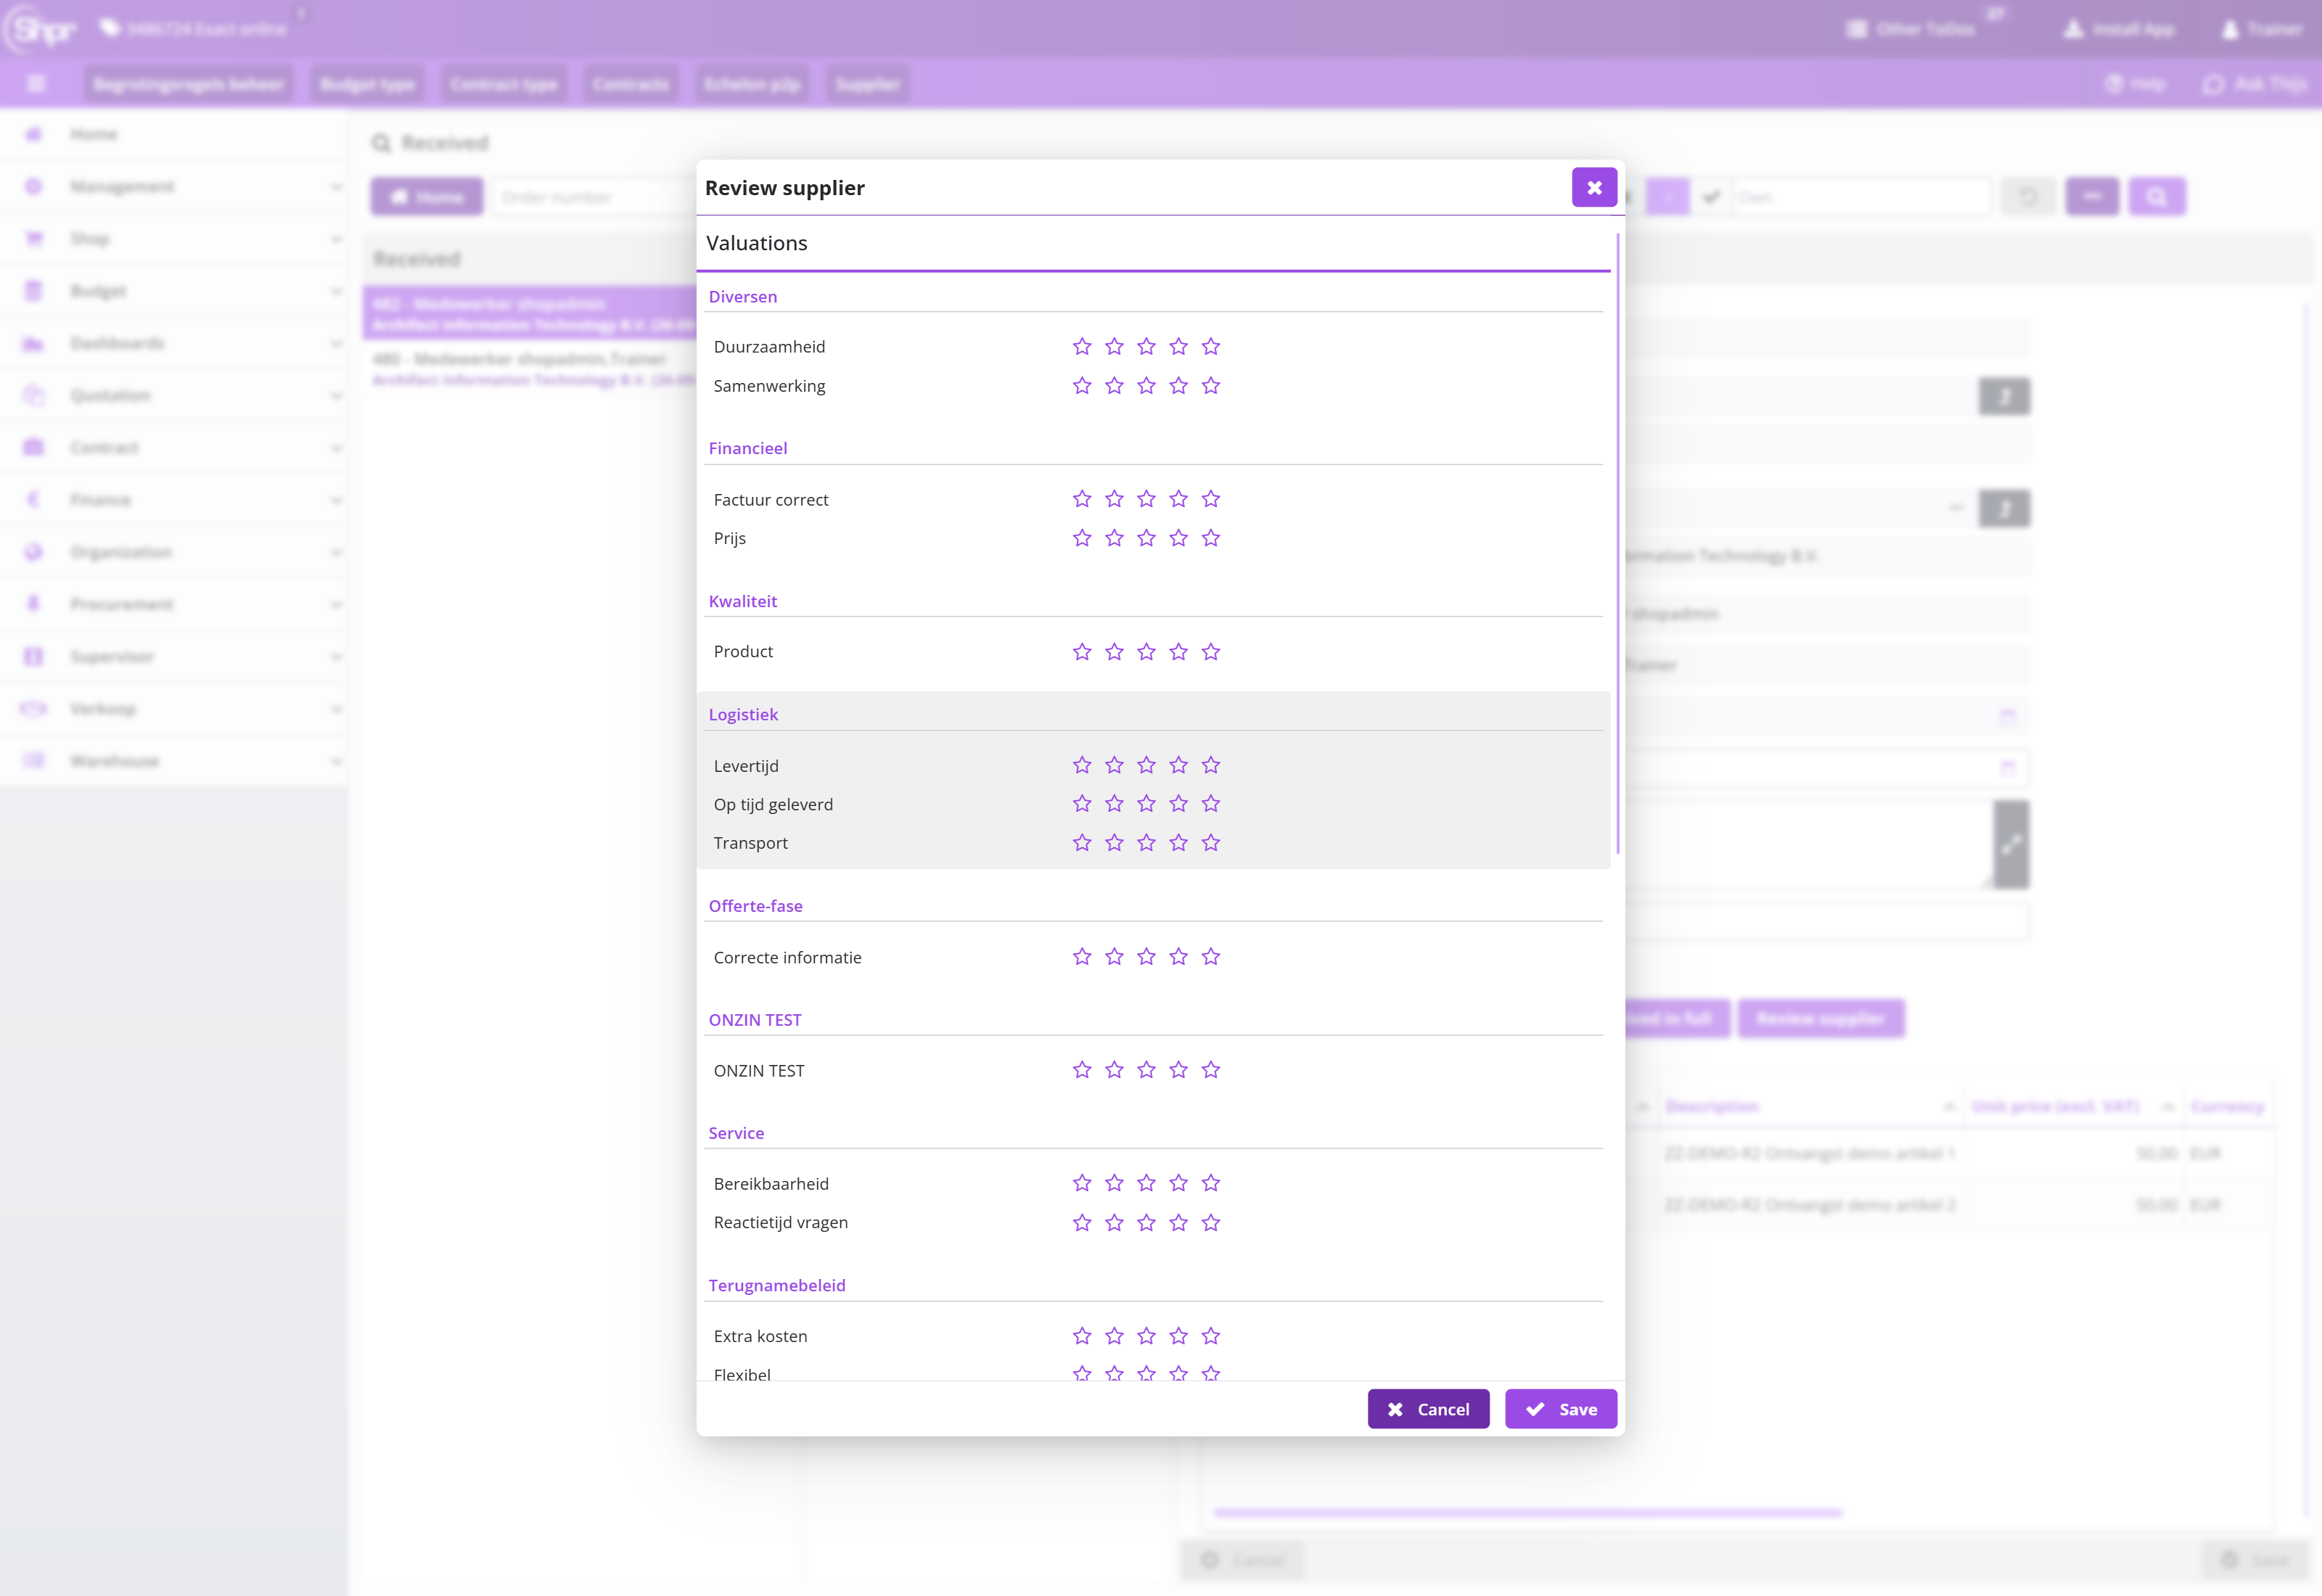Open the Home sidebar item
The image size is (2322, 1596).
click(174, 134)
